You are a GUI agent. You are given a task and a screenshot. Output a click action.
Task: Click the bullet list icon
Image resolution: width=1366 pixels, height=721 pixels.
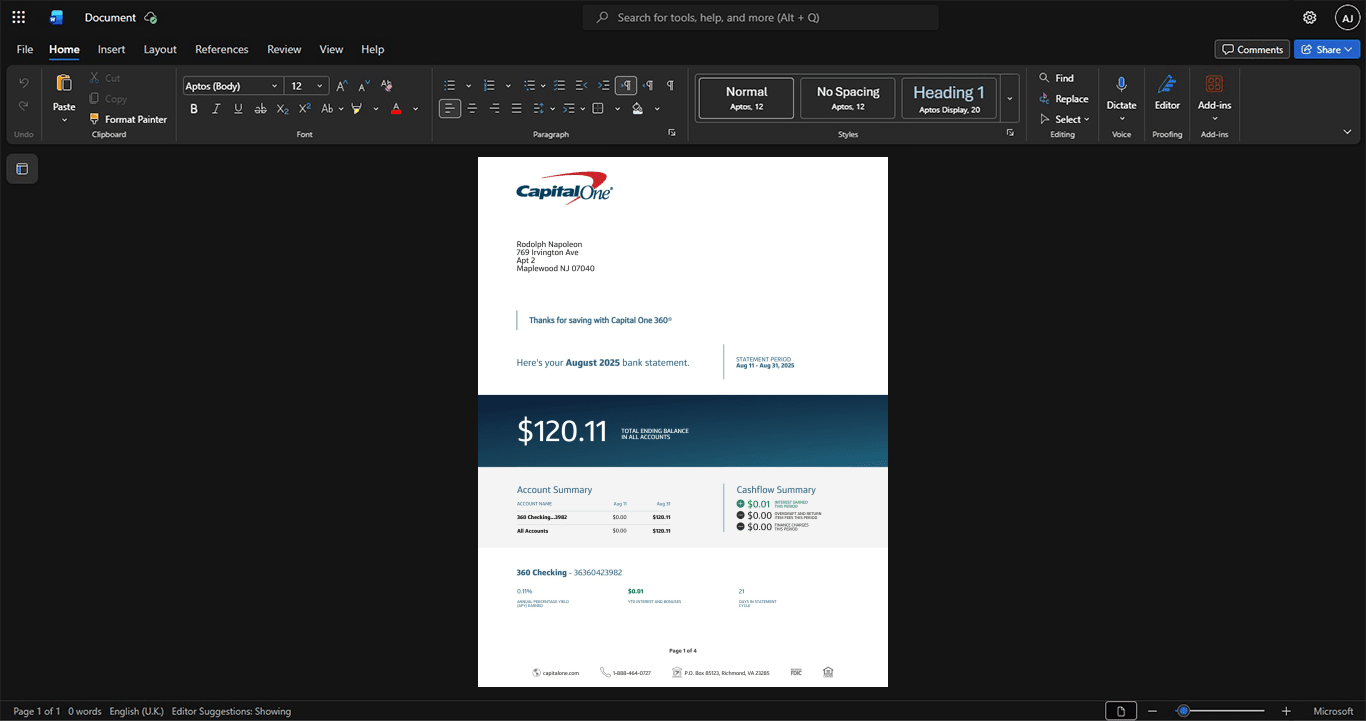tap(450, 86)
